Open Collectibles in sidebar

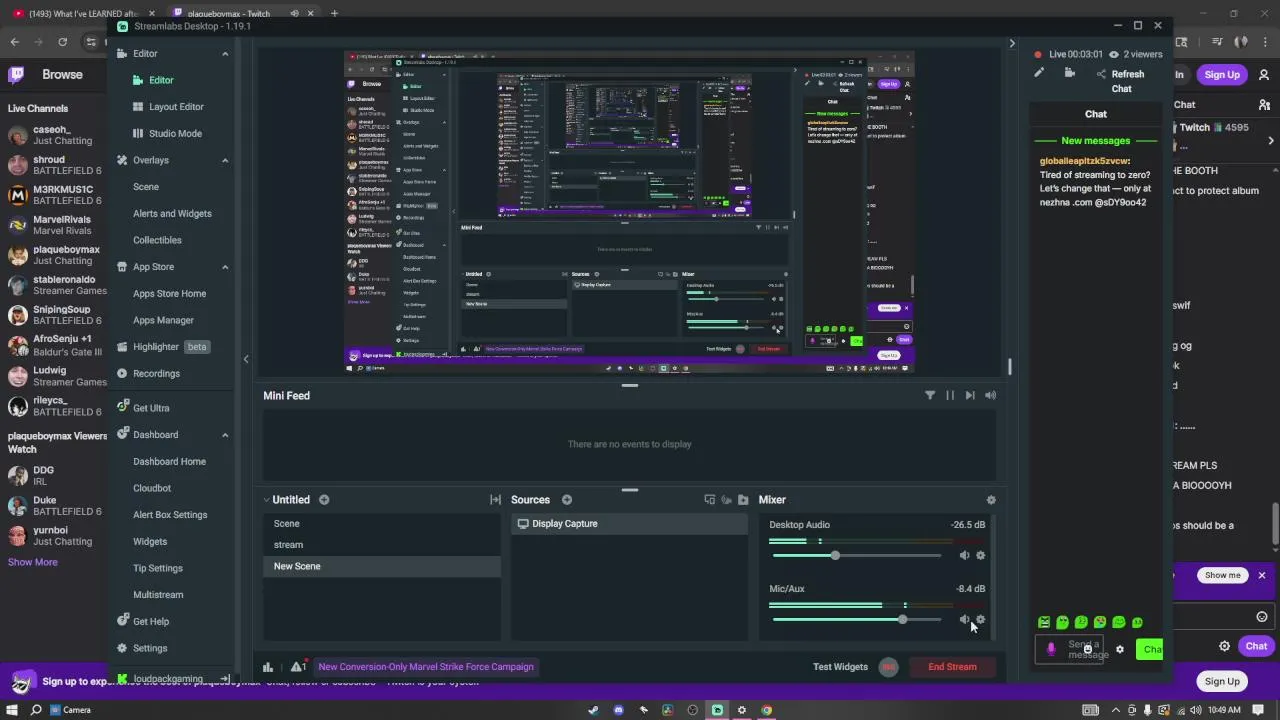pyautogui.click(x=157, y=240)
